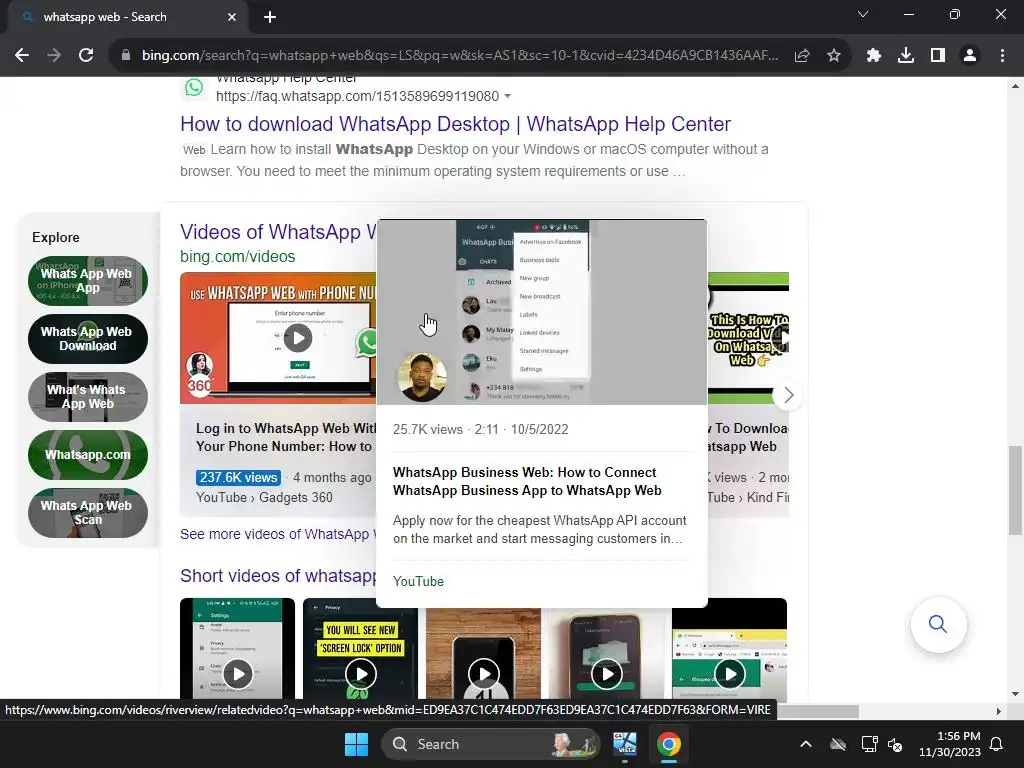Click the address bar URL field

click(x=460, y=56)
